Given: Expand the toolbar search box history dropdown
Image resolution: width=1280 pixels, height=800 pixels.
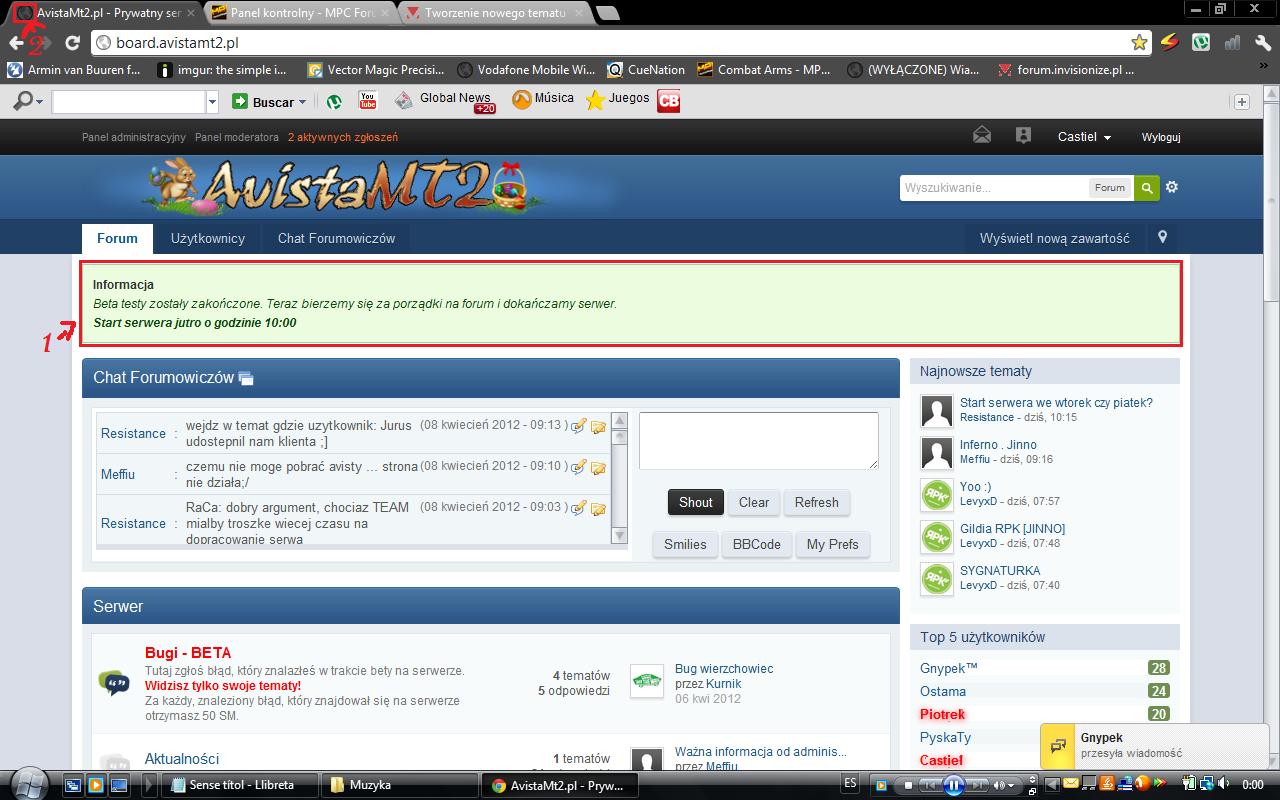Looking at the screenshot, I should pyautogui.click(x=212, y=102).
